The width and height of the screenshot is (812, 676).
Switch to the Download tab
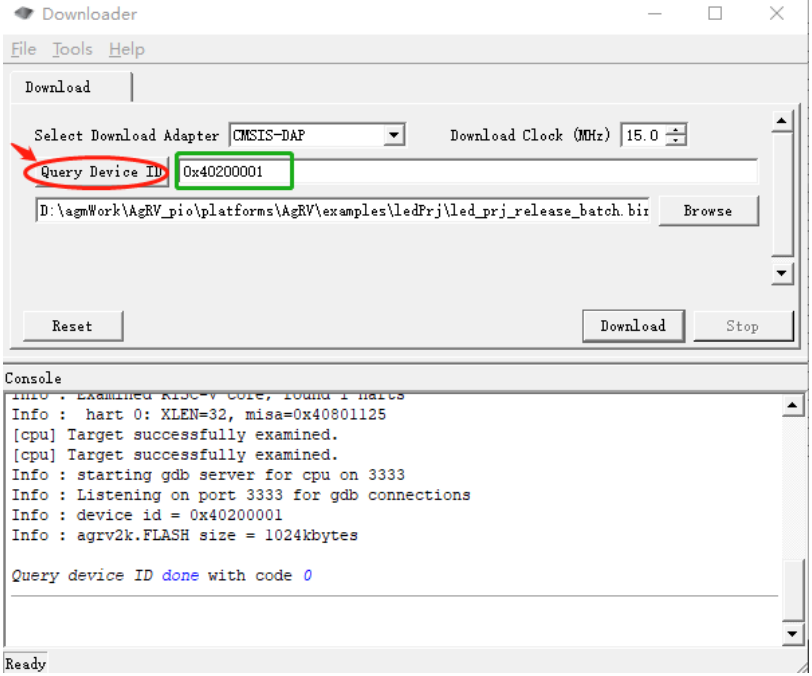(58, 87)
